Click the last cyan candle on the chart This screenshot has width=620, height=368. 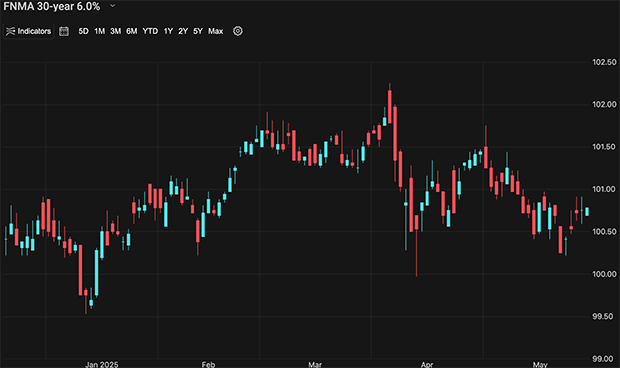[x=587, y=211]
